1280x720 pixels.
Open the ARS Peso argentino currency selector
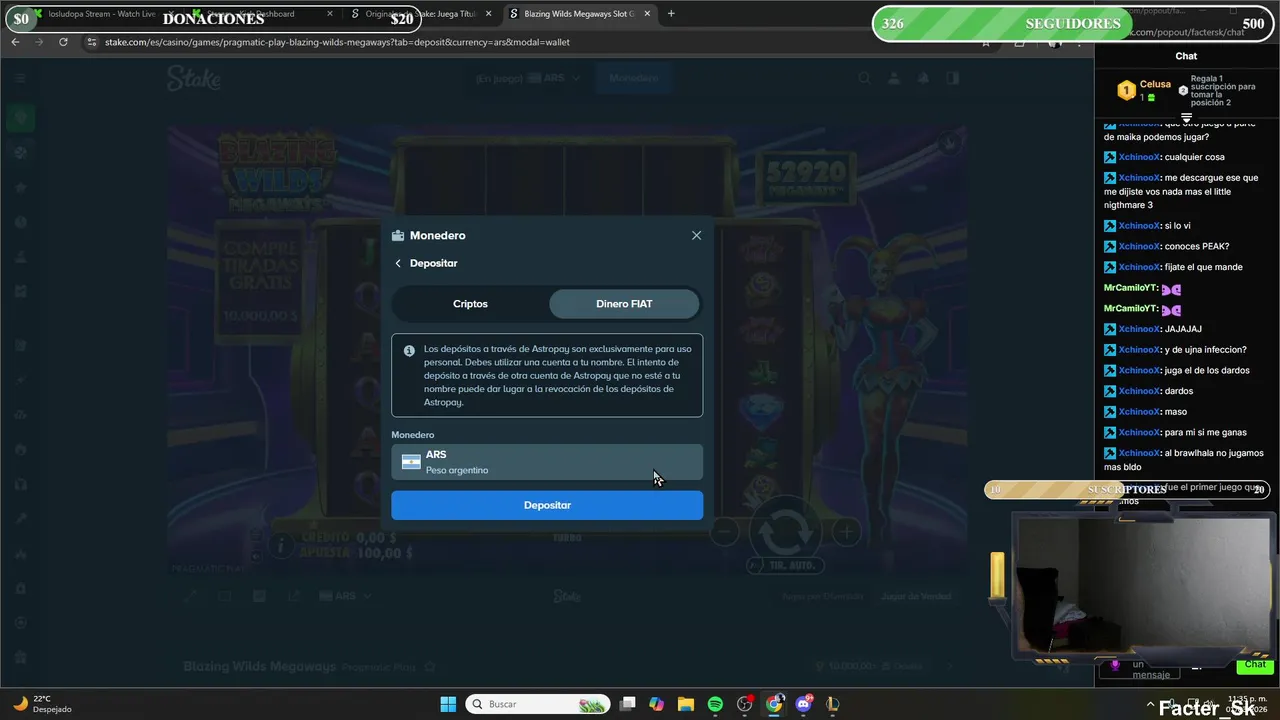pos(547,462)
